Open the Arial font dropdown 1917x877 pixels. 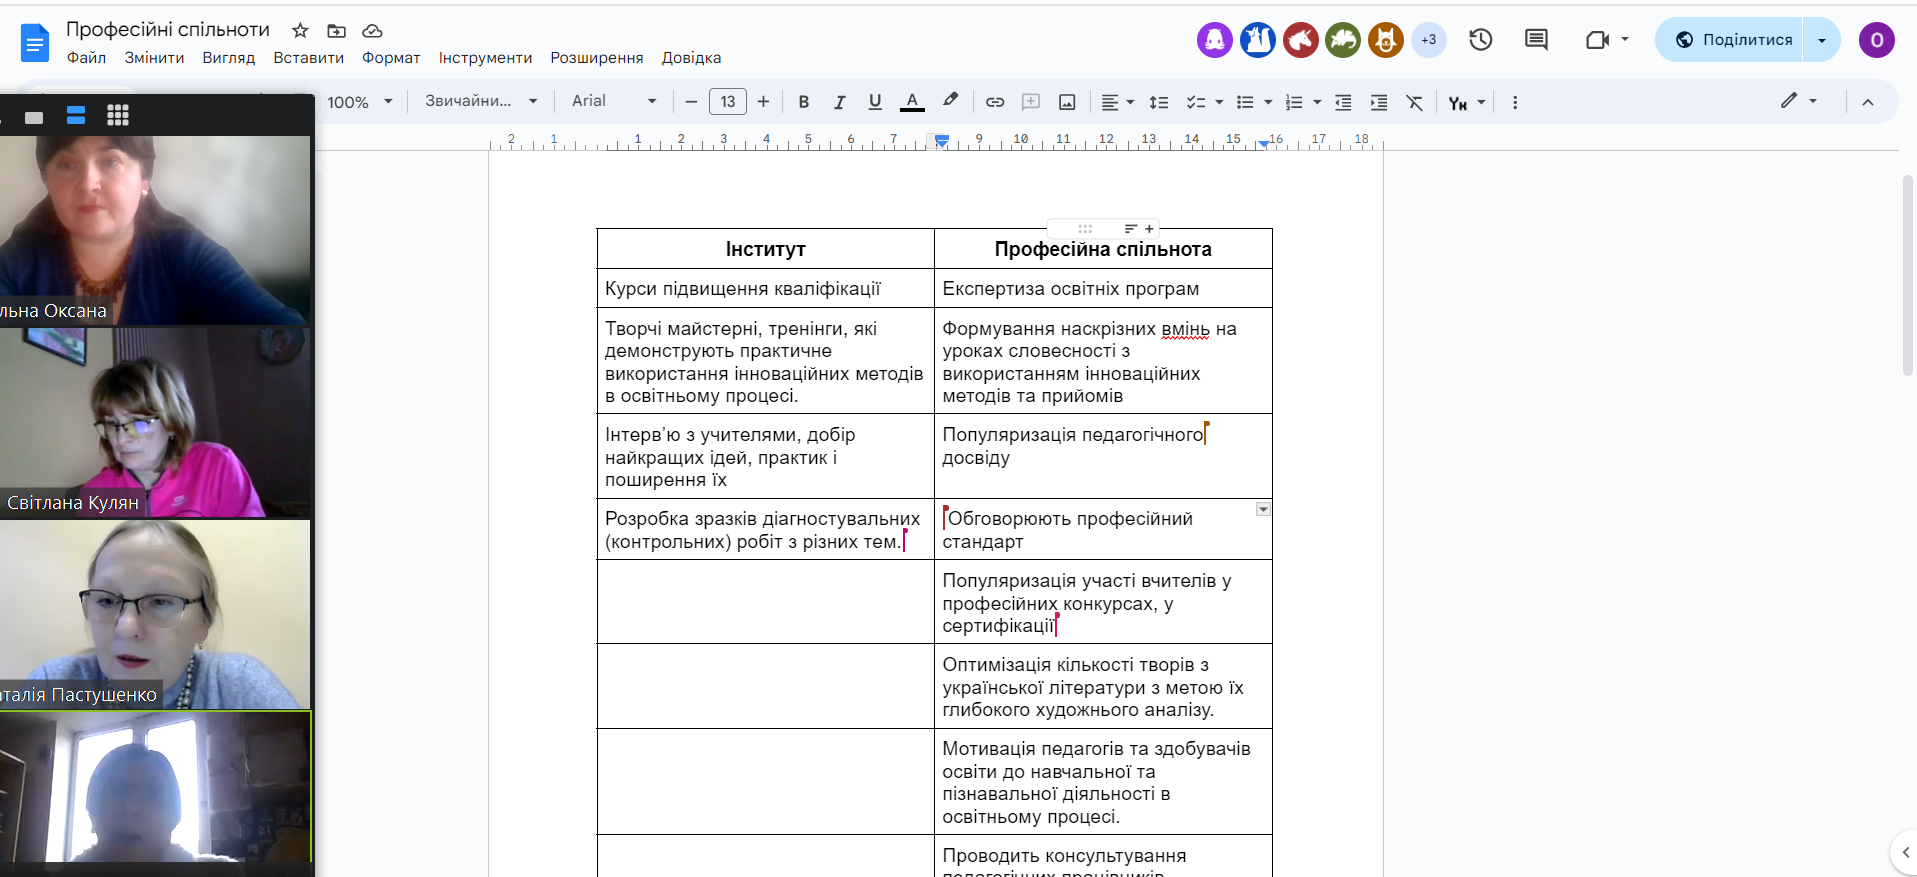coord(613,101)
